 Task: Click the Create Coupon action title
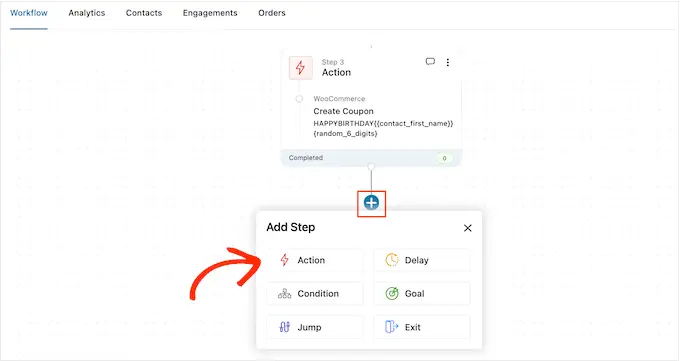(x=343, y=111)
